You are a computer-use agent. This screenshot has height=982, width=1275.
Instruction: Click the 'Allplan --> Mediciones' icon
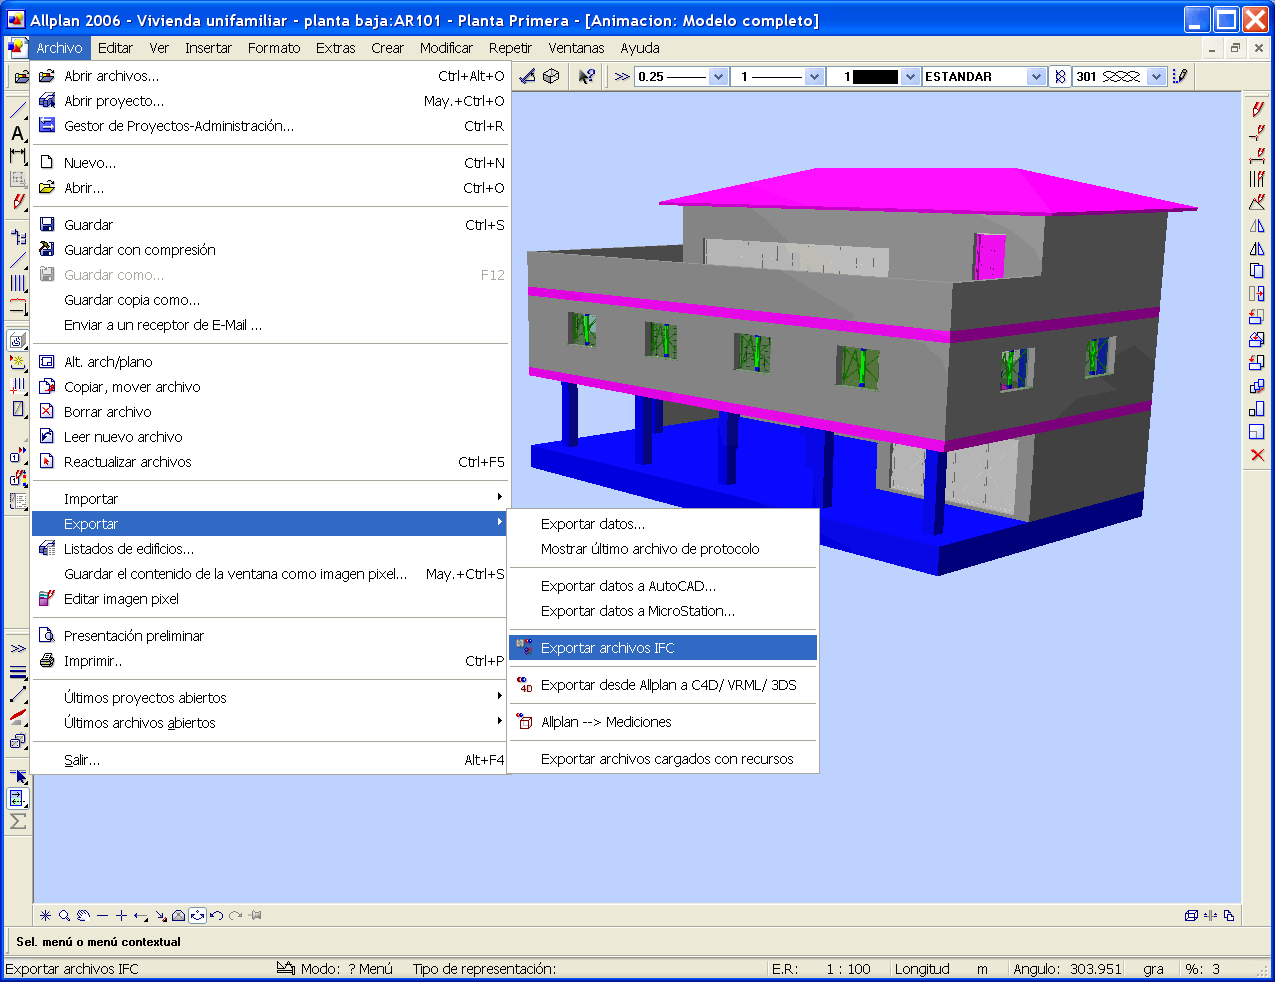tap(525, 722)
